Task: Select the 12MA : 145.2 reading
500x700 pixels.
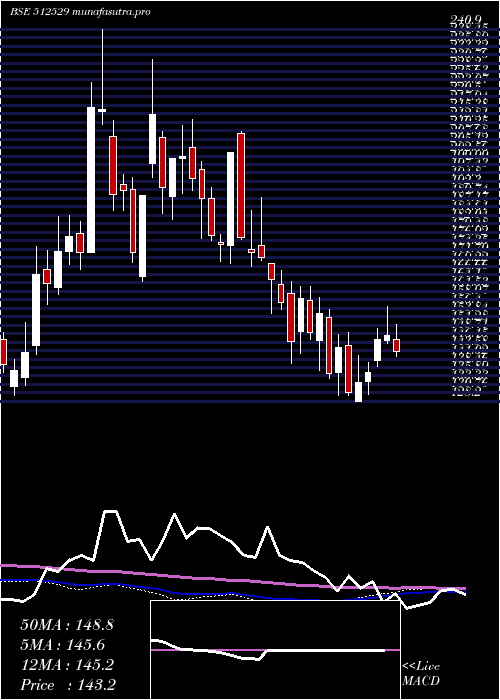Action: pos(67,665)
